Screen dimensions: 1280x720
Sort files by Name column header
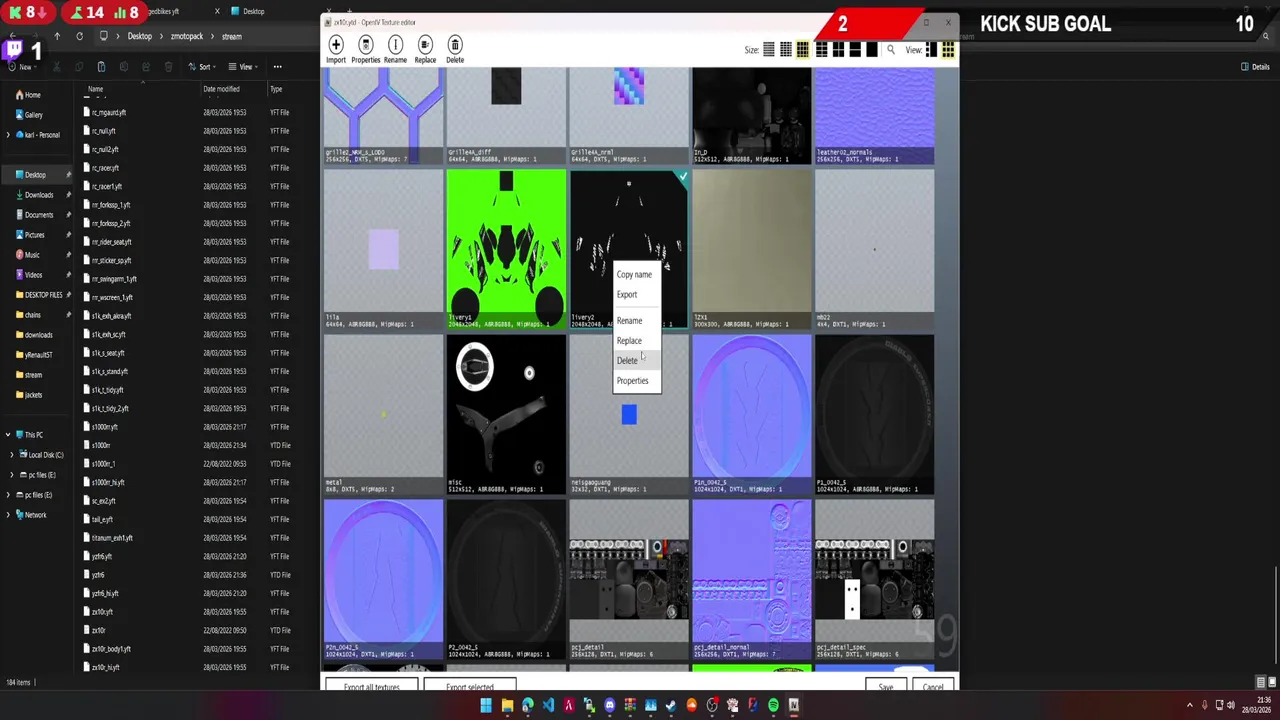click(x=95, y=89)
